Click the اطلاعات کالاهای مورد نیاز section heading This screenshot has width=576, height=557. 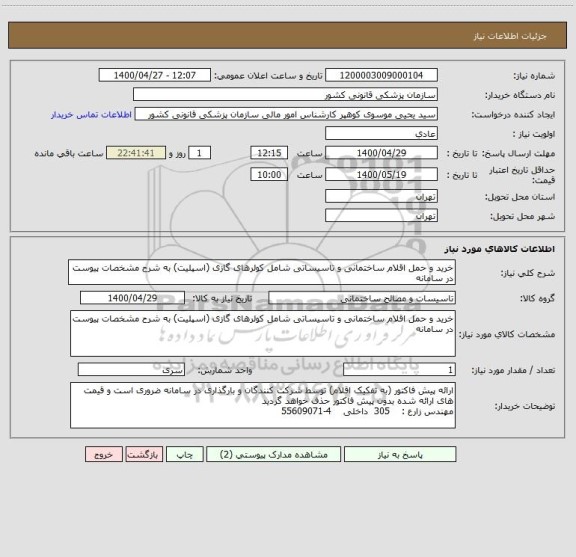pos(500,249)
